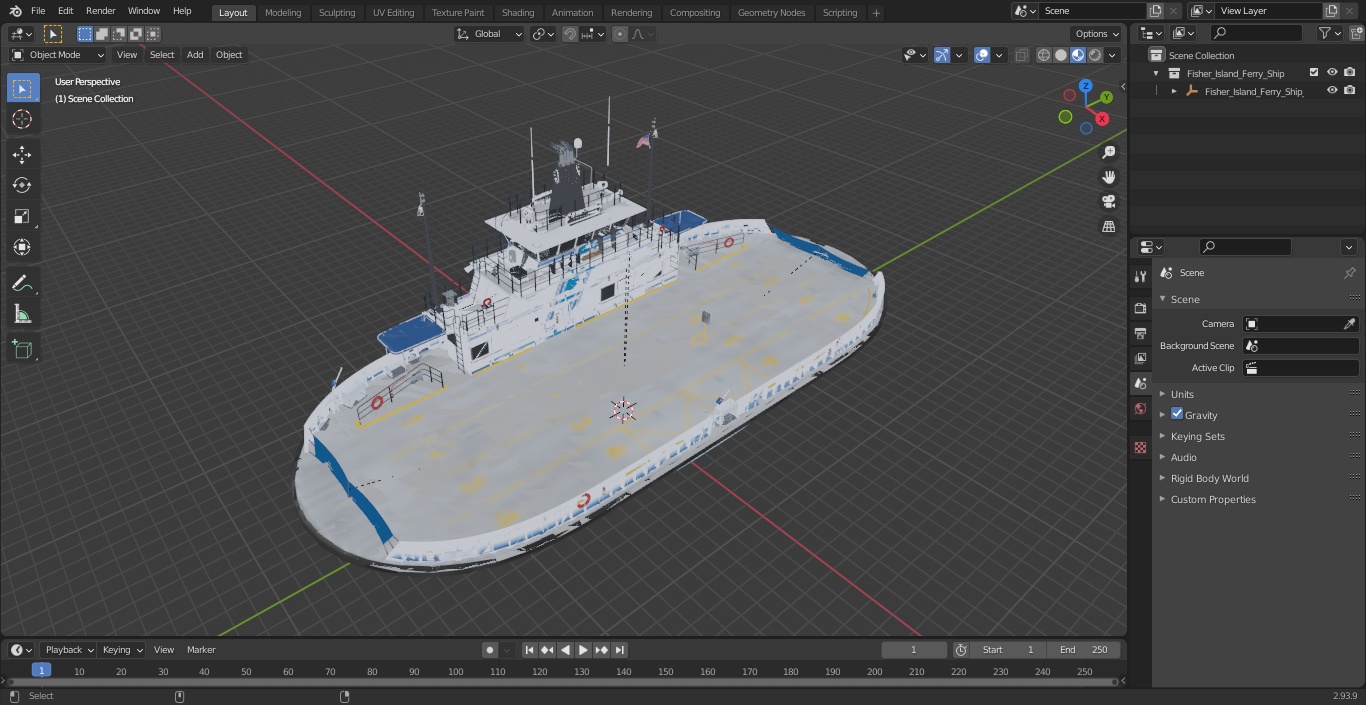The image size is (1366, 705).
Task: Expand the Units panel
Action: [1182, 394]
